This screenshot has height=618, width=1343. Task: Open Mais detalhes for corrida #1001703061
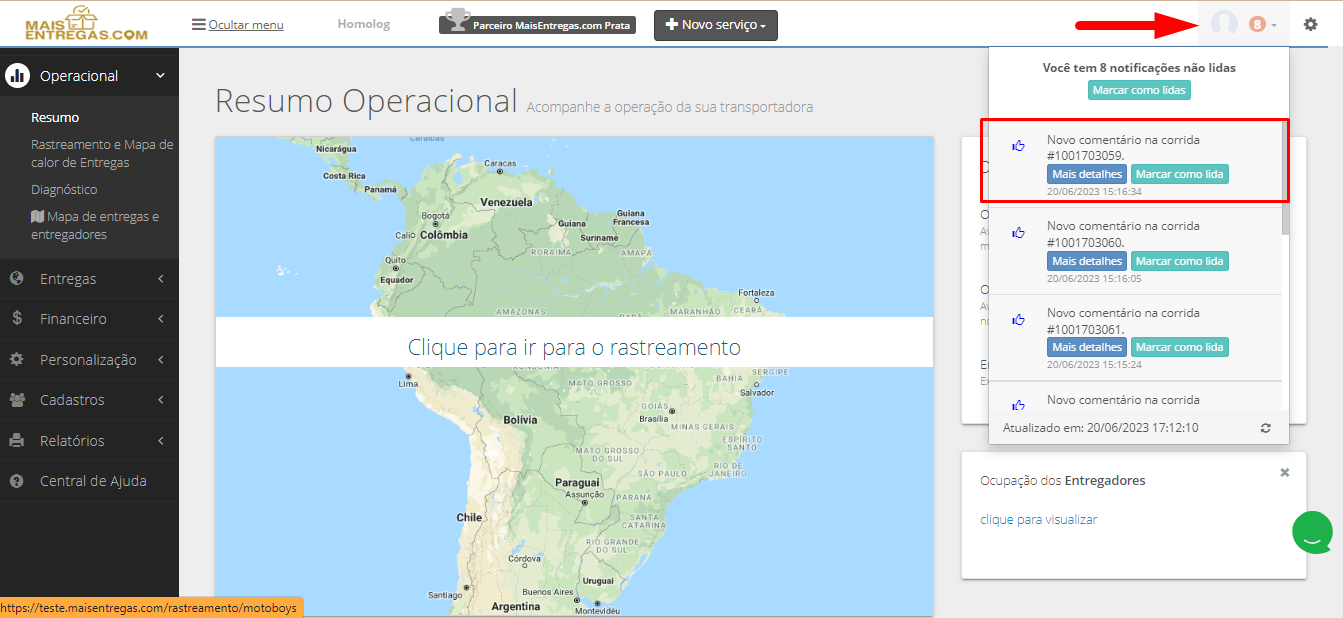pyautogui.click(x=1087, y=347)
